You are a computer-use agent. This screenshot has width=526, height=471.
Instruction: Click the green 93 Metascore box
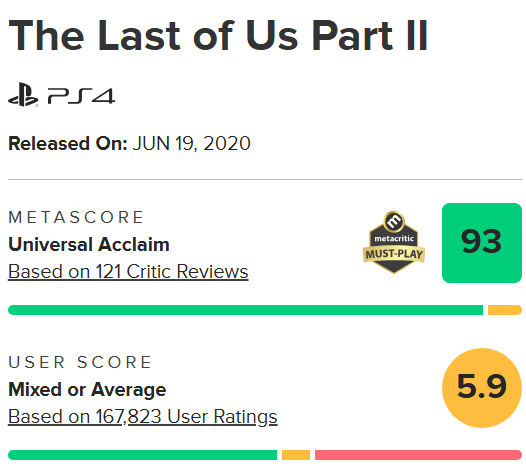pos(482,243)
